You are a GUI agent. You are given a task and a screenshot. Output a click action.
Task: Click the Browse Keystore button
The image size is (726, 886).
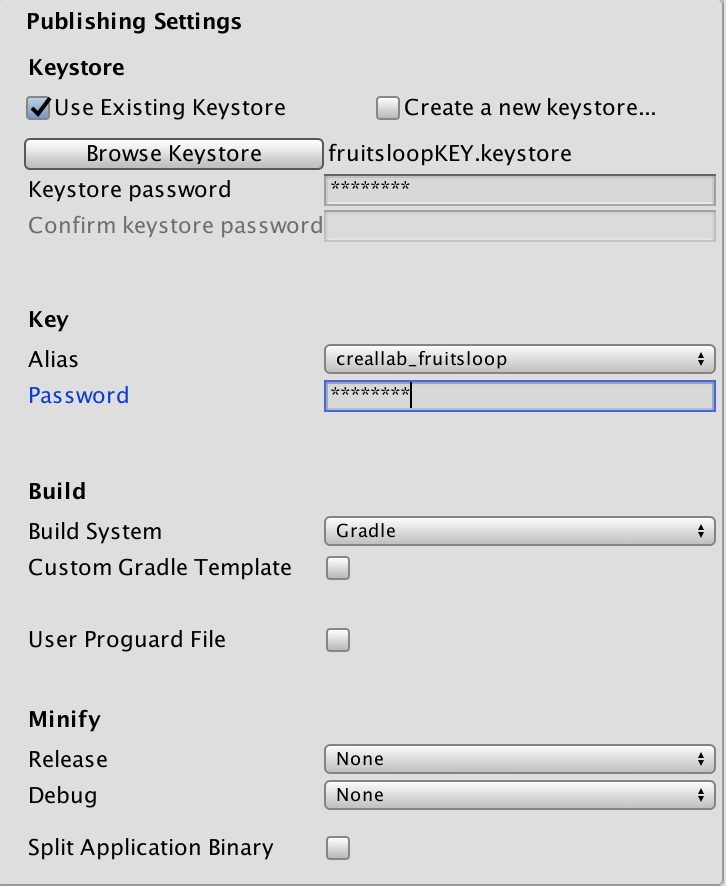(x=172, y=153)
